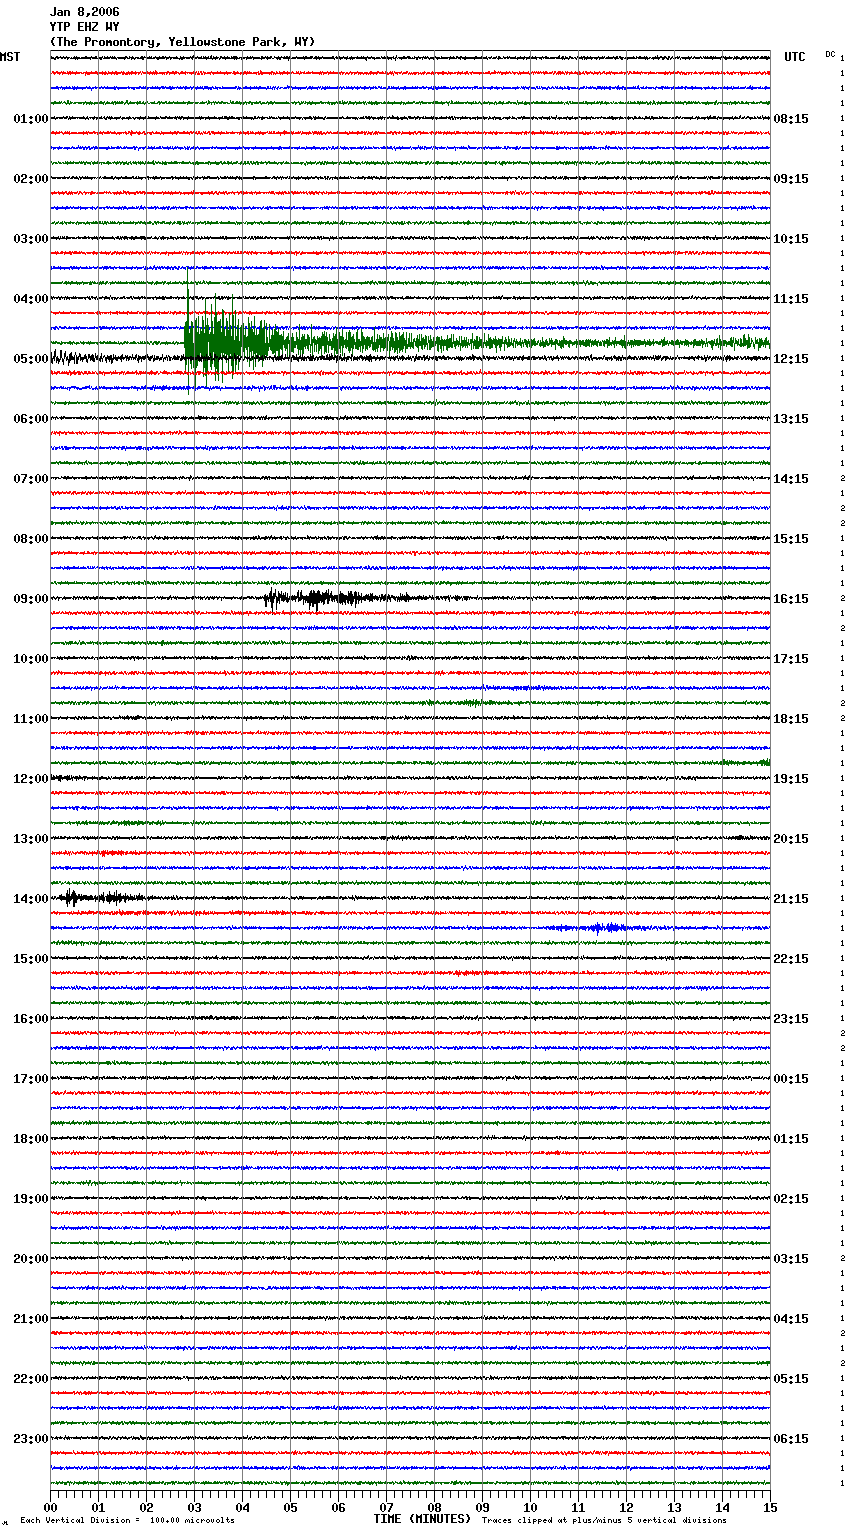Select the '10:00' MST time label
Screen dimensions: 850x1534
(30, 659)
